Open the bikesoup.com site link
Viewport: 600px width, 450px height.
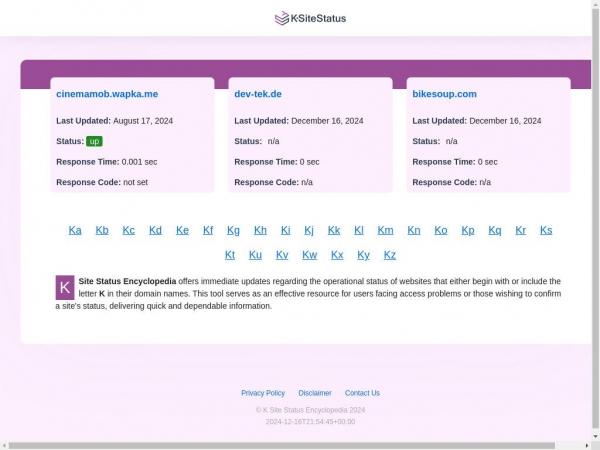pos(445,94)
